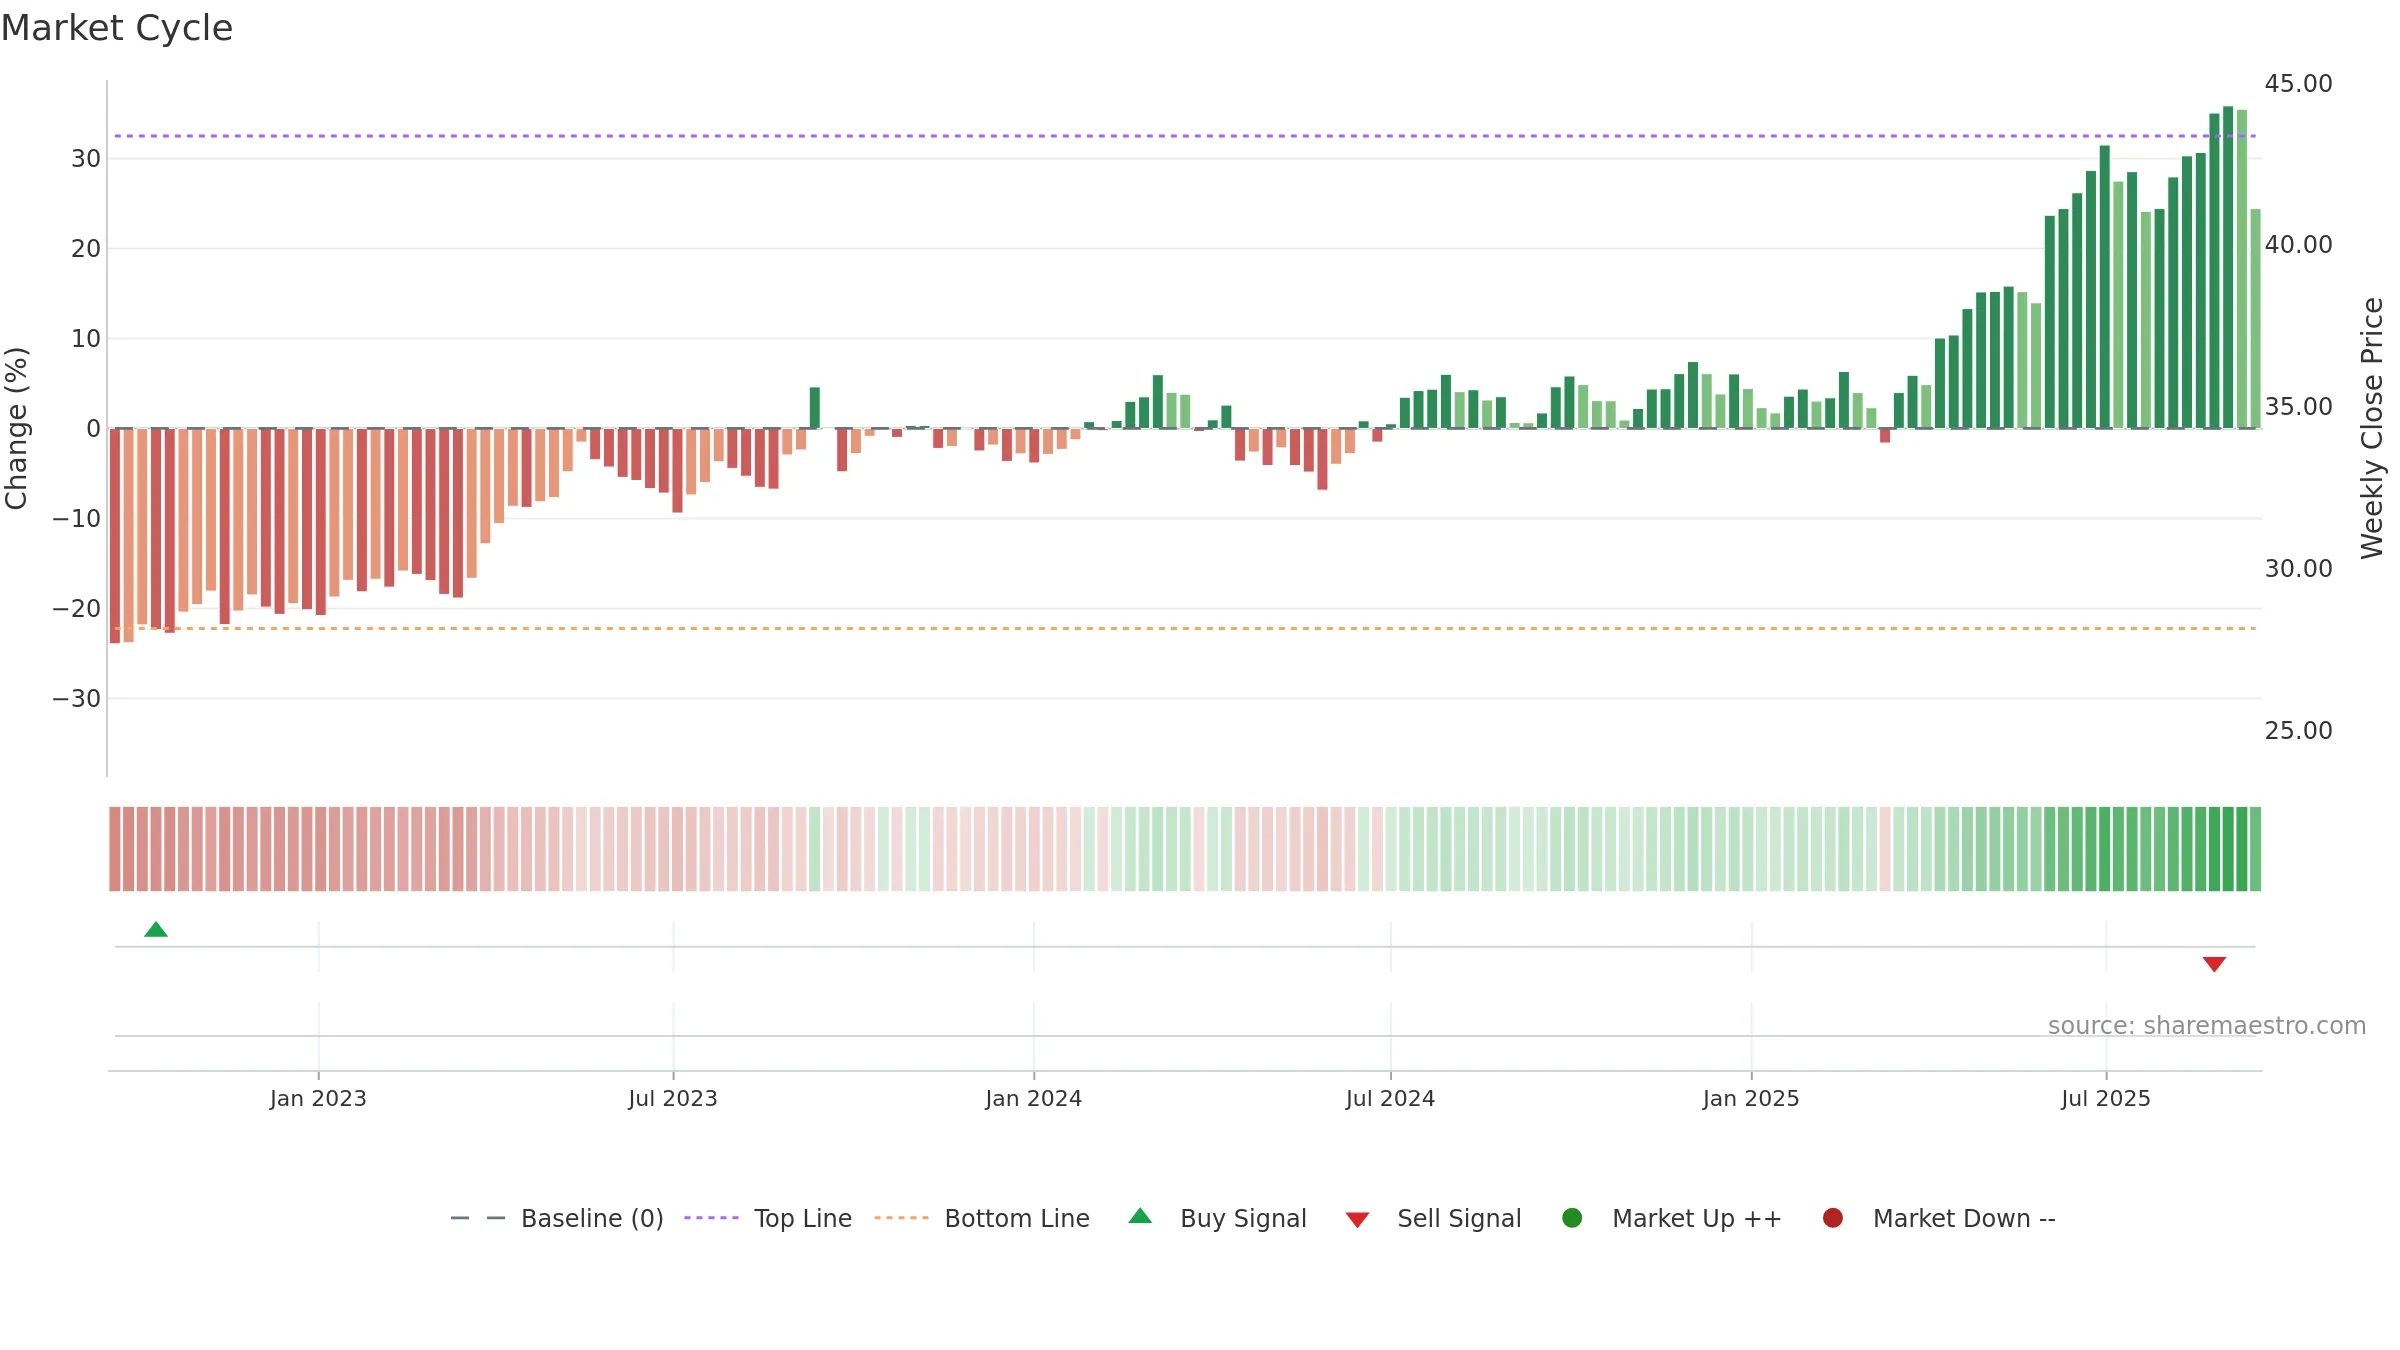Click the green Buy Signal triangle marker

pyautogui.click(x=156, y=929)
